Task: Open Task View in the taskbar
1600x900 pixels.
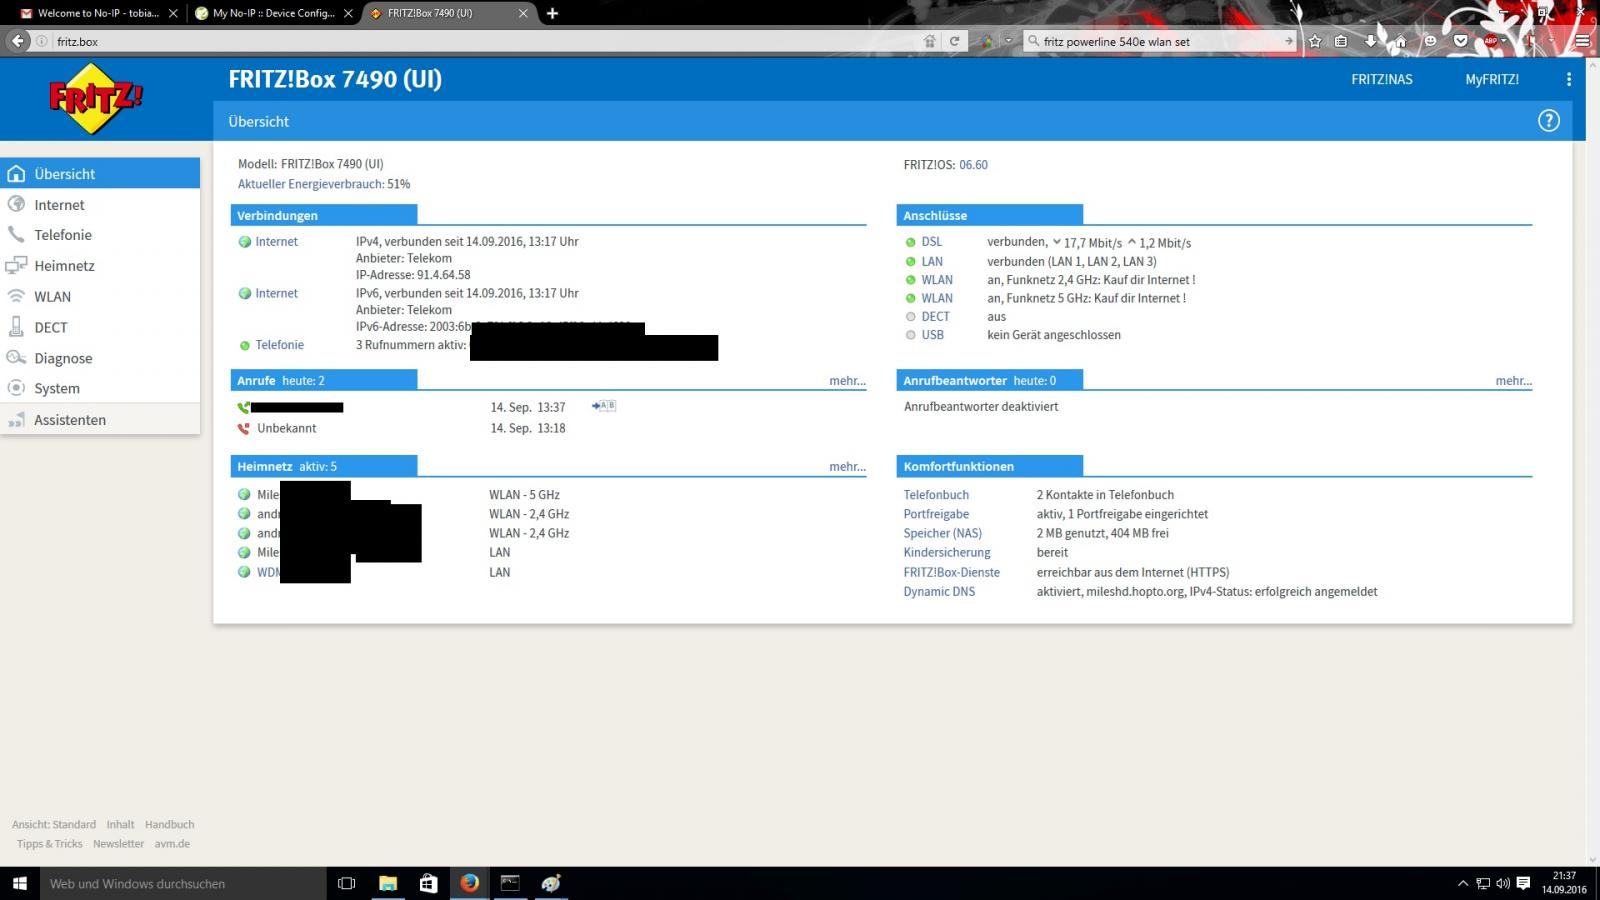Action: 346,883
